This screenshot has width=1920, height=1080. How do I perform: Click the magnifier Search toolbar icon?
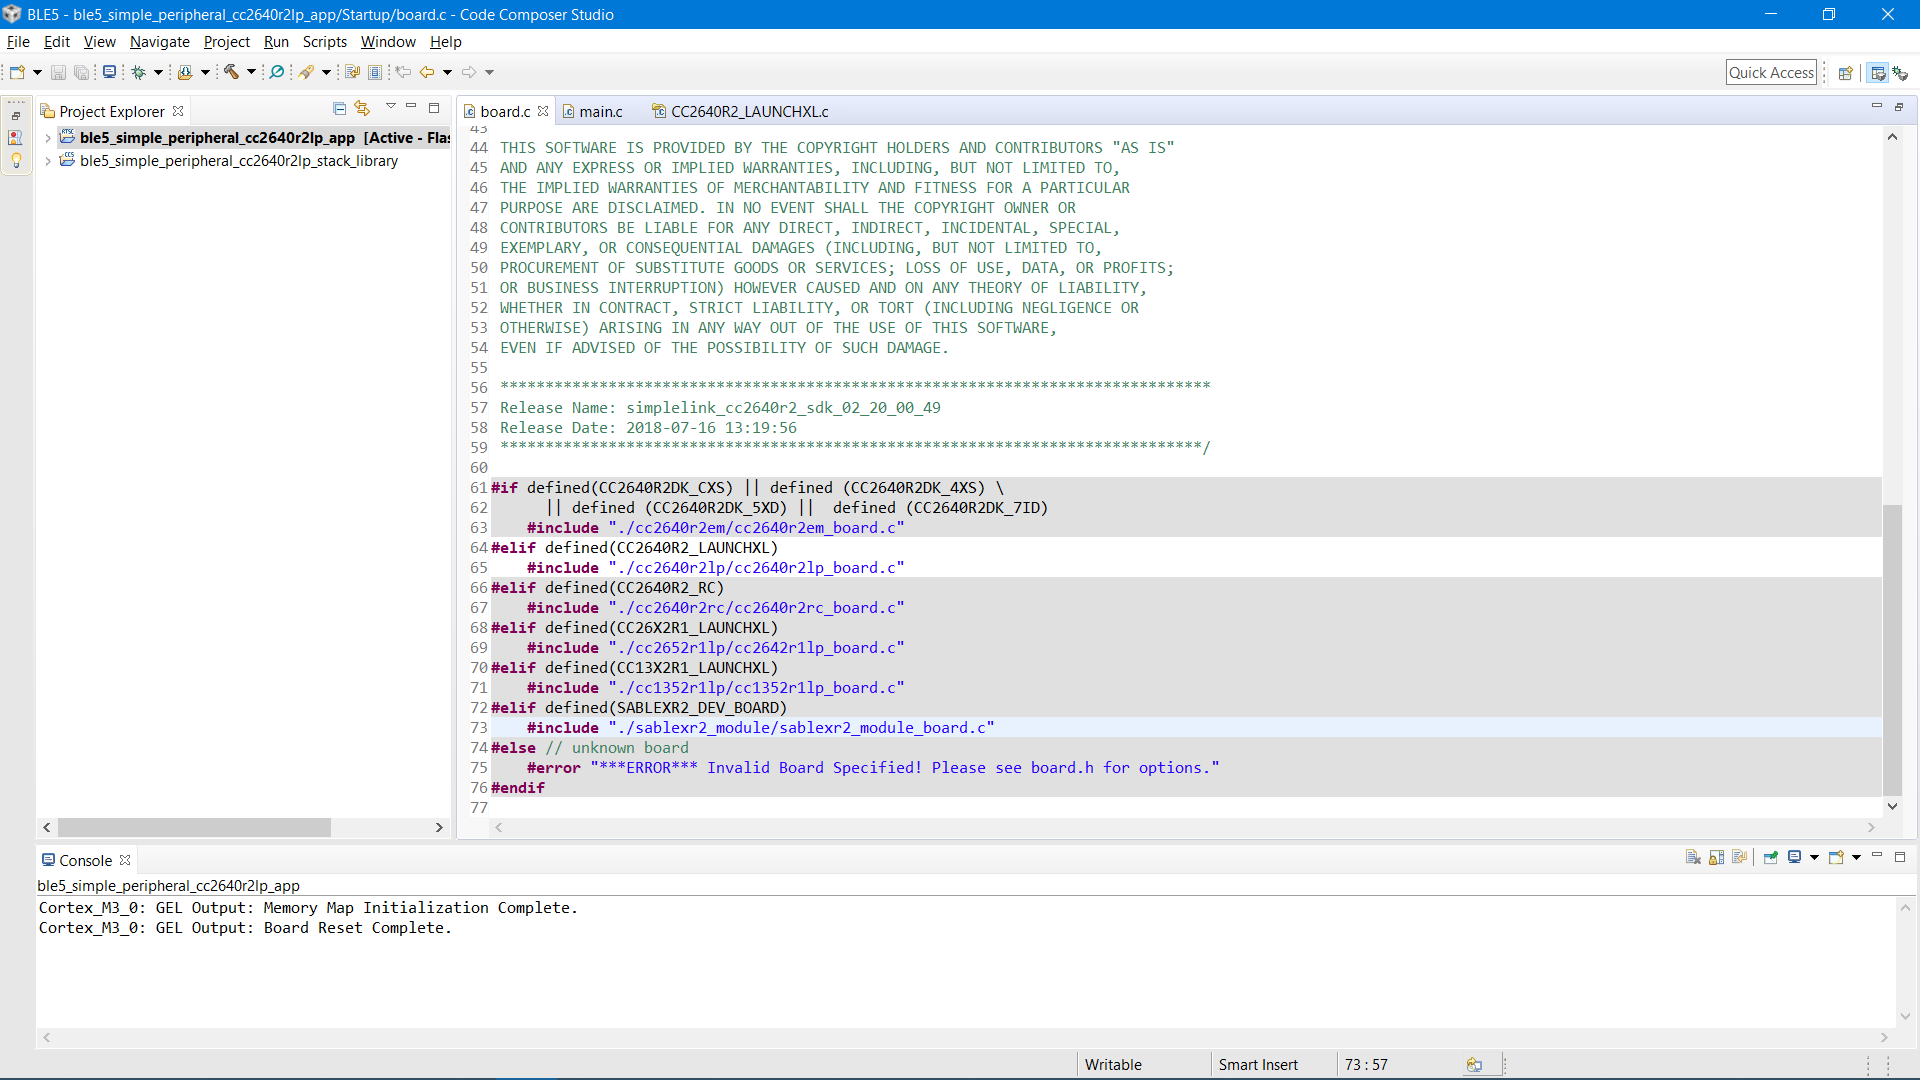pos(277,72)
